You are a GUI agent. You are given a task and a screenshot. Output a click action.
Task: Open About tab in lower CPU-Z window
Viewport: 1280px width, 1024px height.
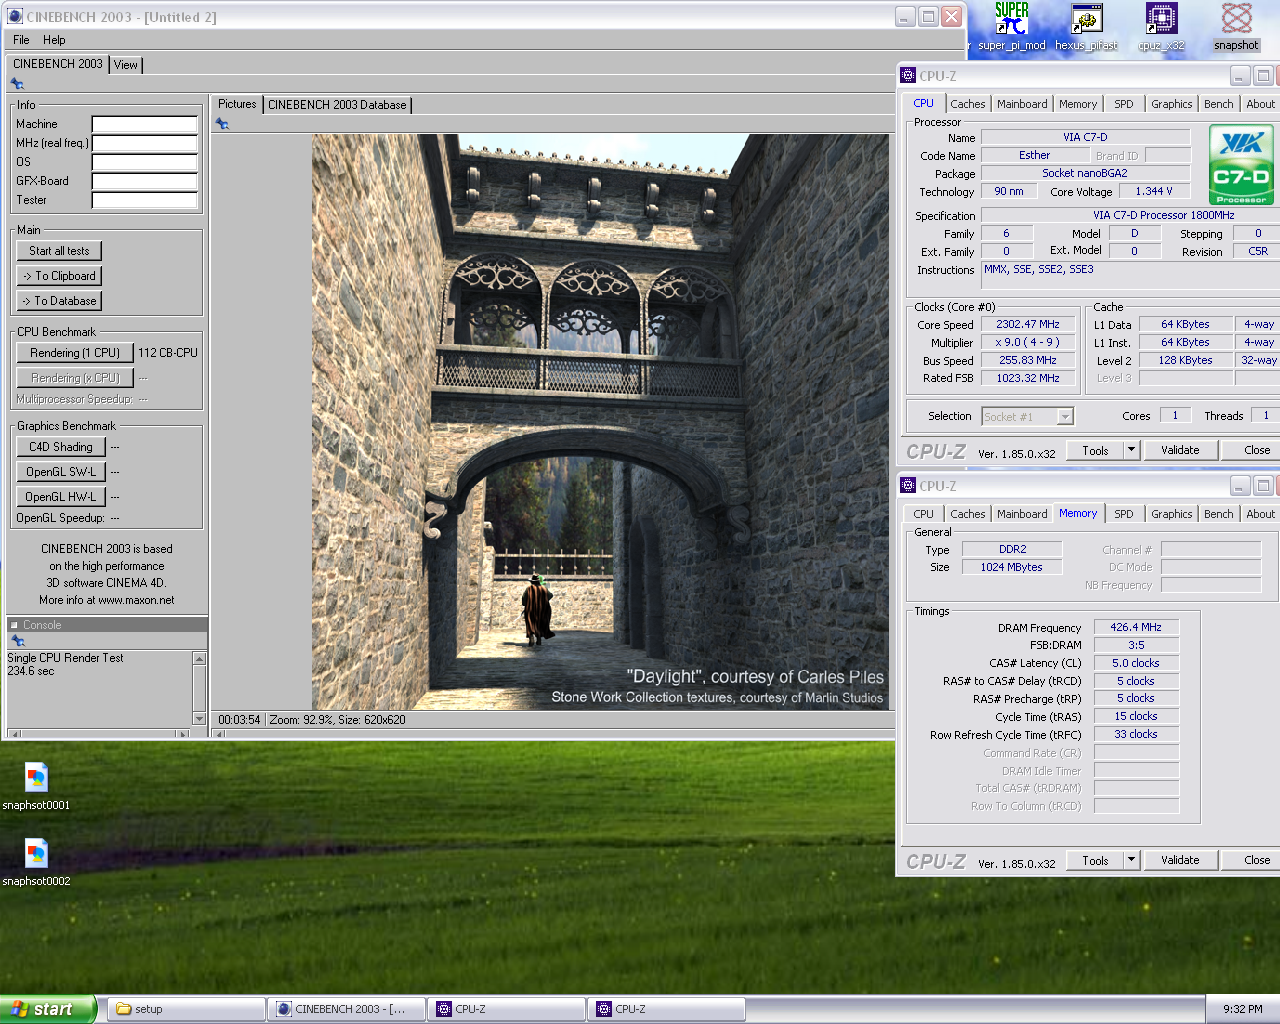point(1261,514)
